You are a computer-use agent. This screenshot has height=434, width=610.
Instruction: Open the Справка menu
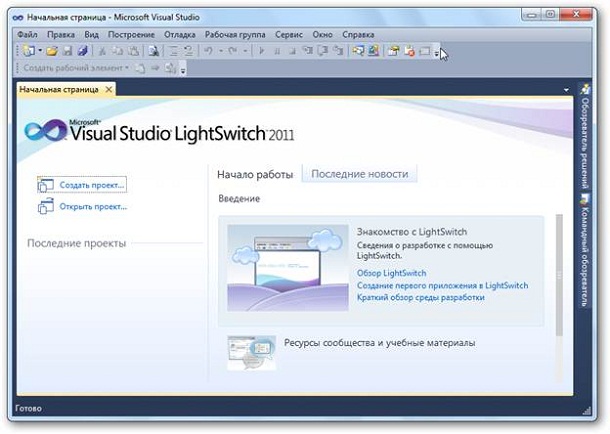358,34
